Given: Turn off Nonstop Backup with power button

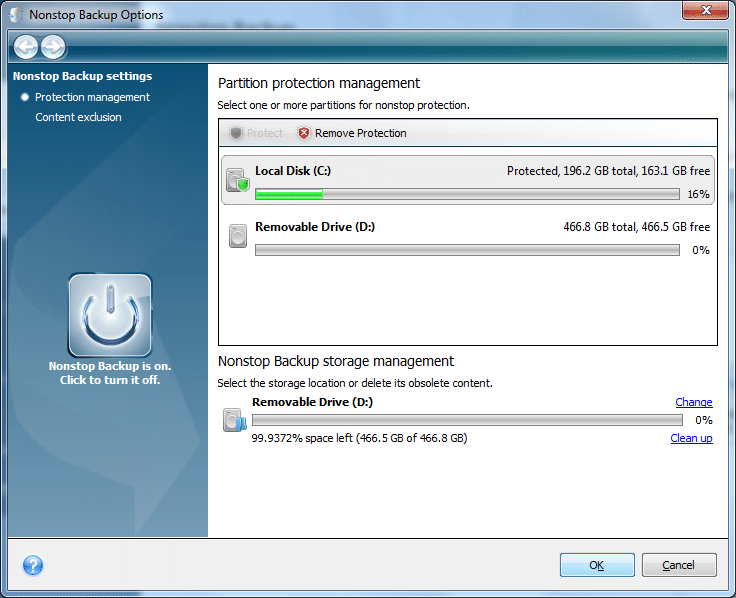Looking at the screenshot, I should click(x=110, y=315).
